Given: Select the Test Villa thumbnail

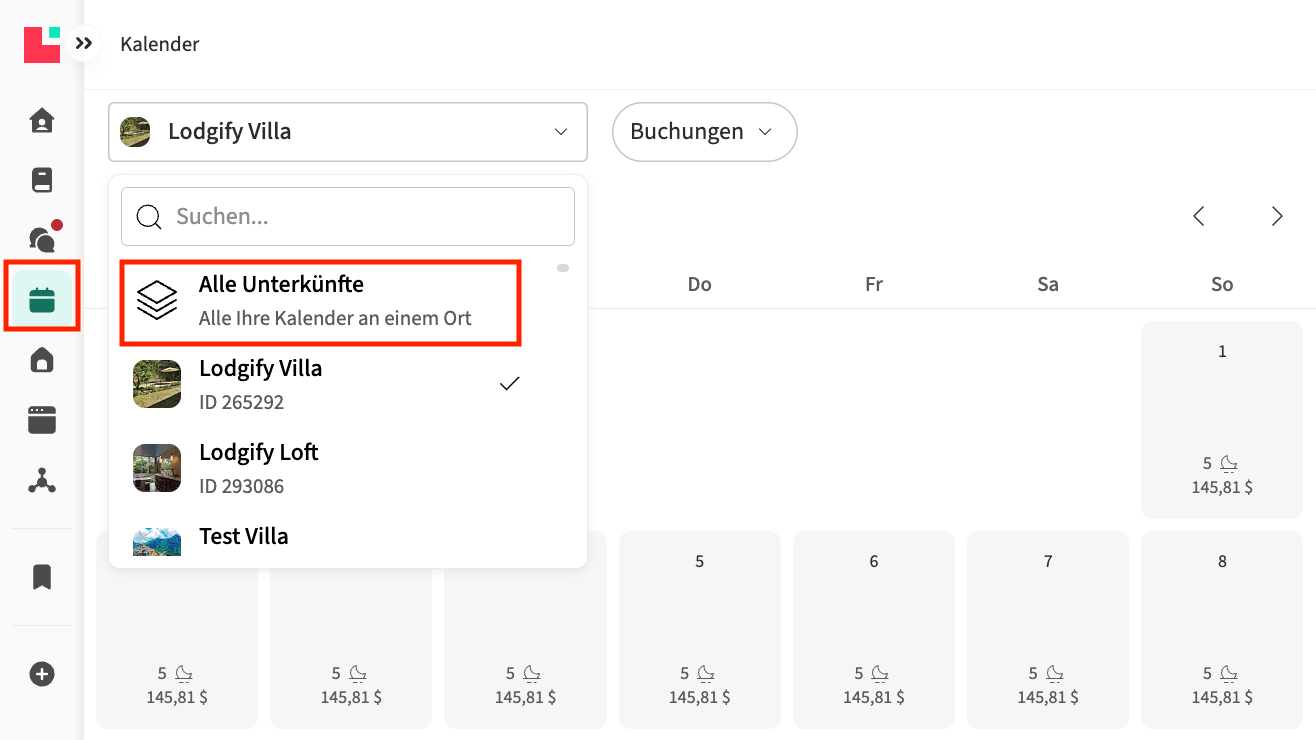Looking at the screenshot, I should 157,542.
